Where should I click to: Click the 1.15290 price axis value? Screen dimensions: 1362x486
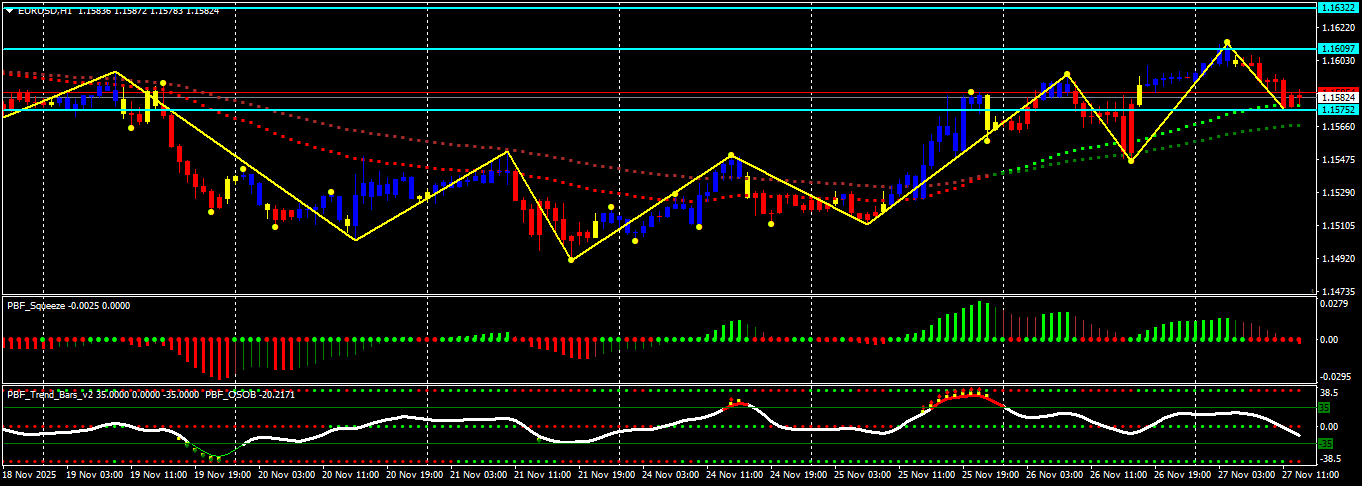tap(1337, 193)
